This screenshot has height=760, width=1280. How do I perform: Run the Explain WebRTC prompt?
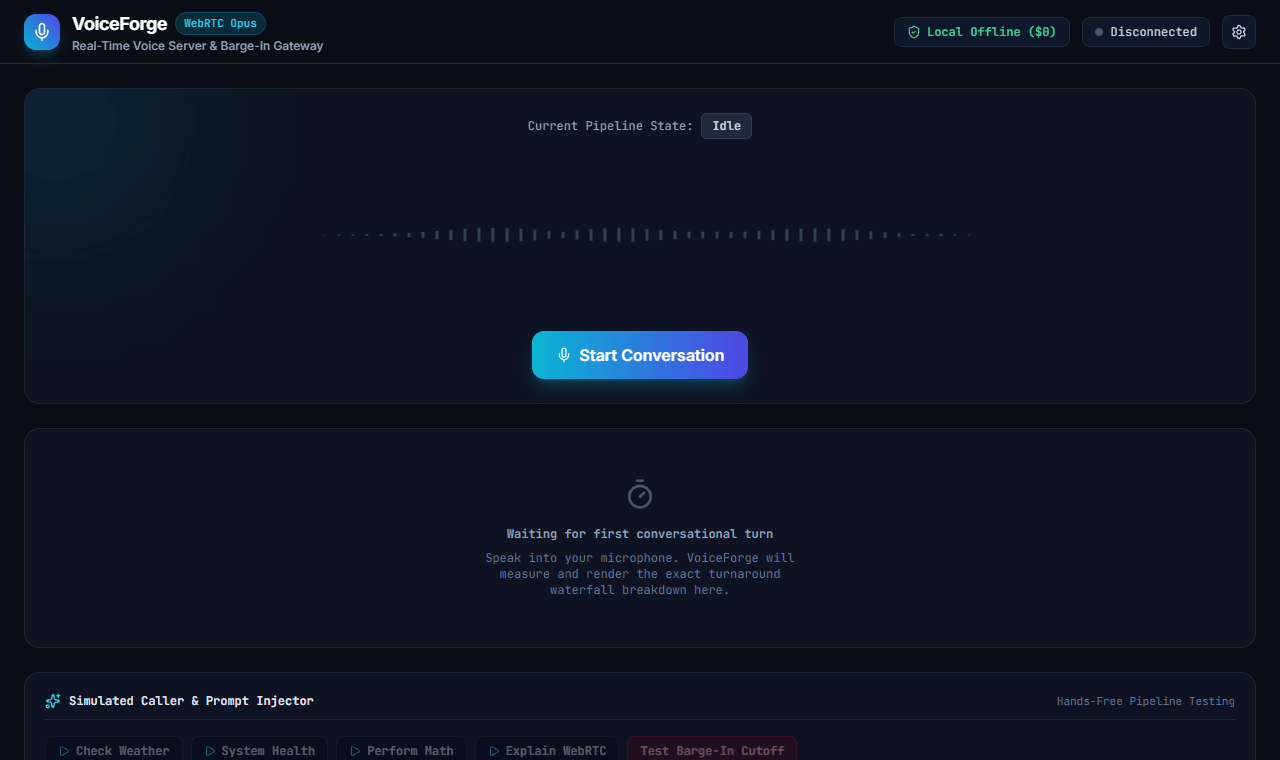[547, 750]
